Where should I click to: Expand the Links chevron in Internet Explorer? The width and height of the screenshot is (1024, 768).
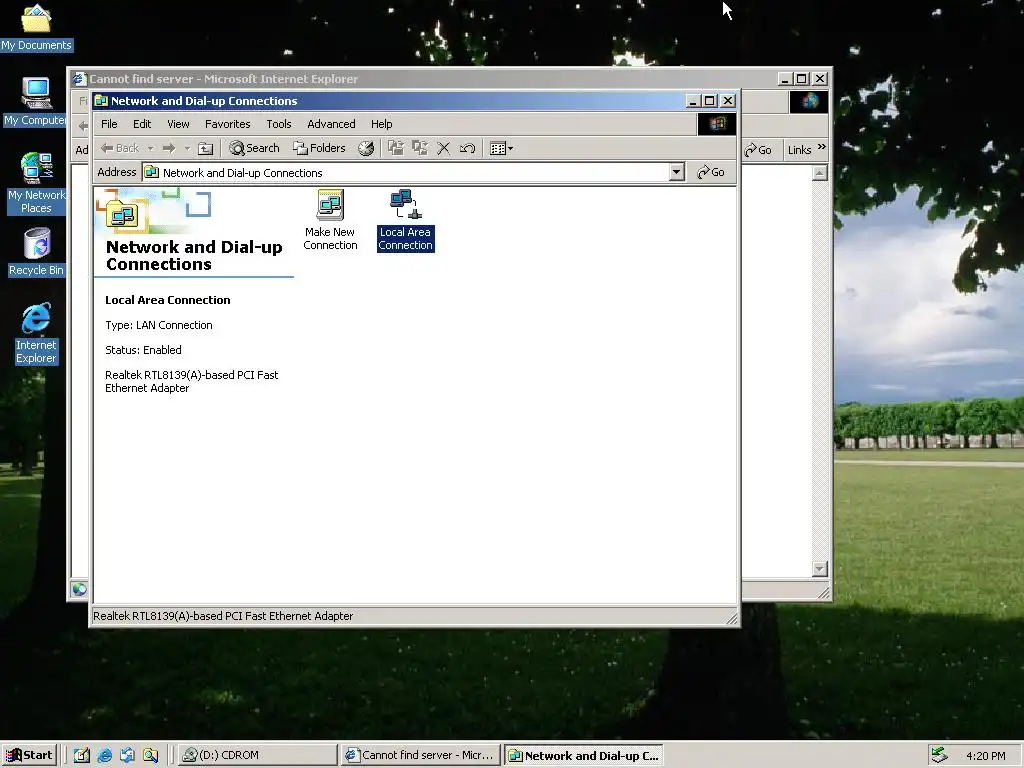click(822, 148)
